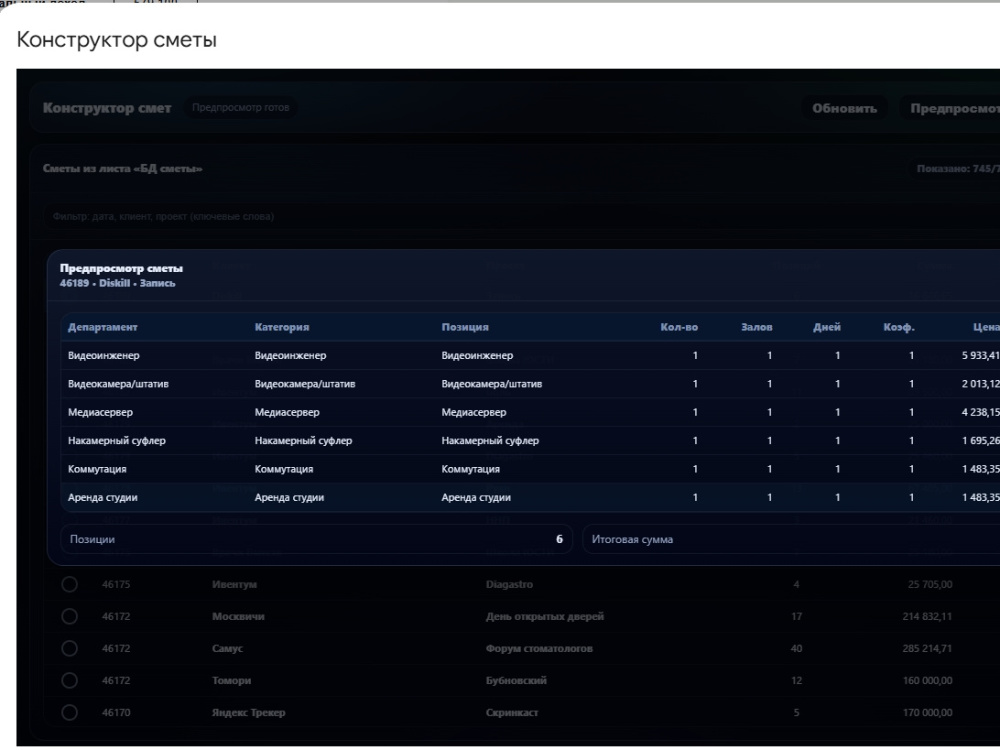
Task: Click Накамерный суфлер in Департамент column
Action: point(117,441)
